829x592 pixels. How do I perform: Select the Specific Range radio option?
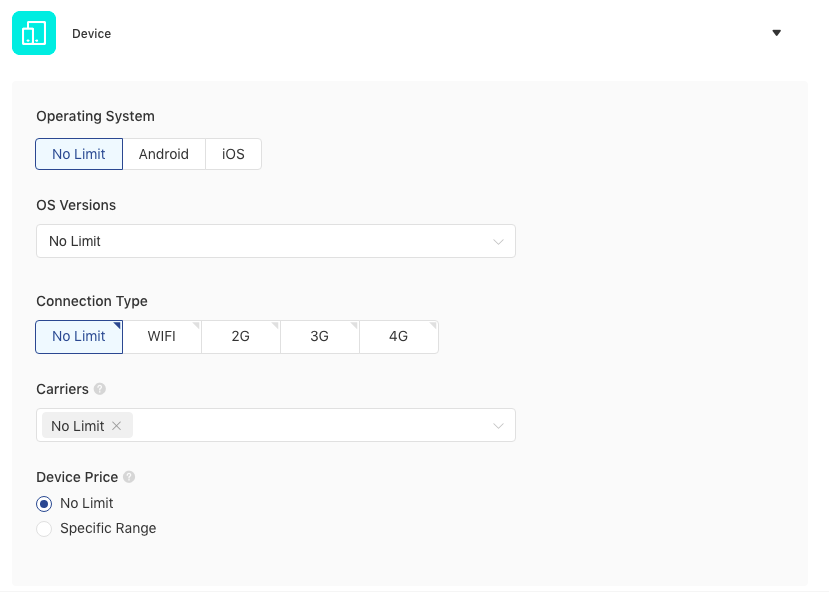click(44, 529)
